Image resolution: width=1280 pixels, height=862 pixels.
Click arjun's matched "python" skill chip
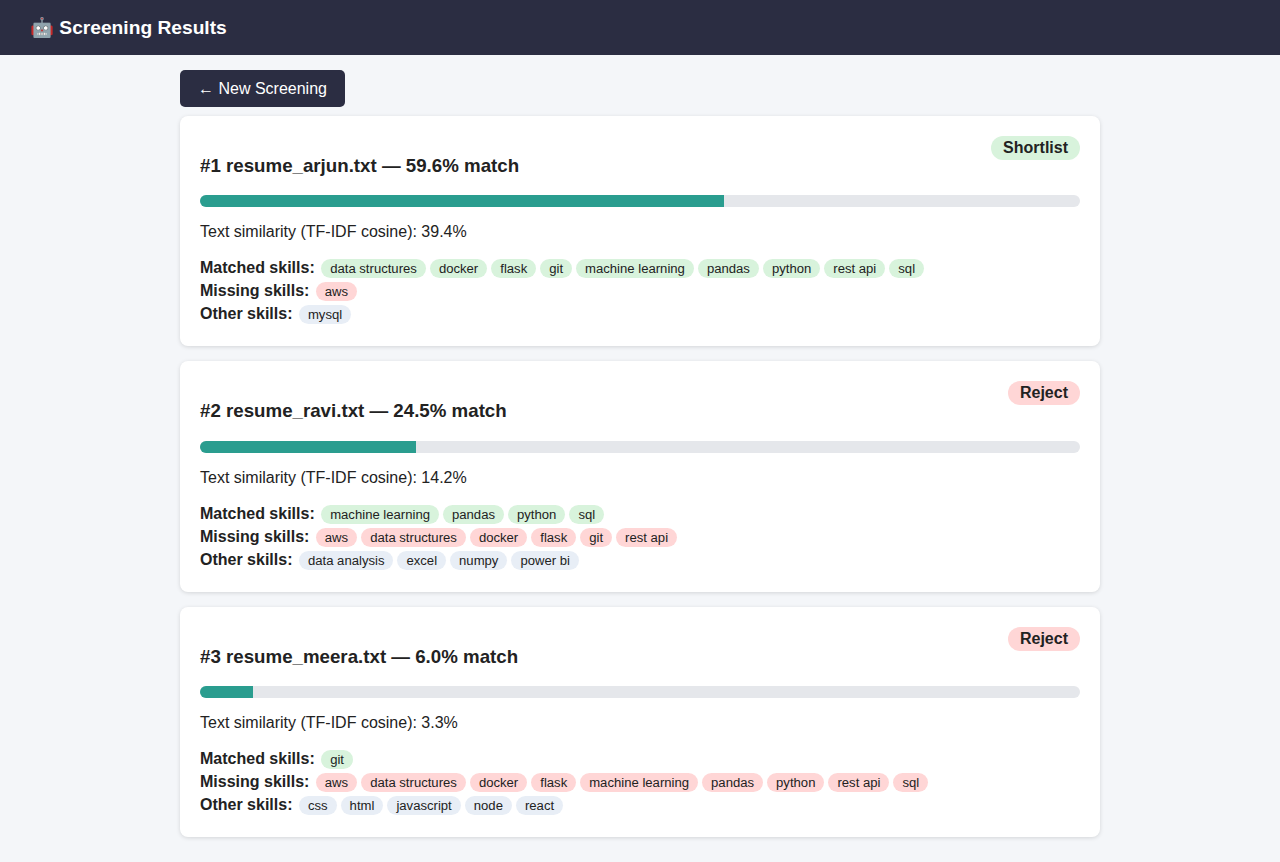click(792, 269)
